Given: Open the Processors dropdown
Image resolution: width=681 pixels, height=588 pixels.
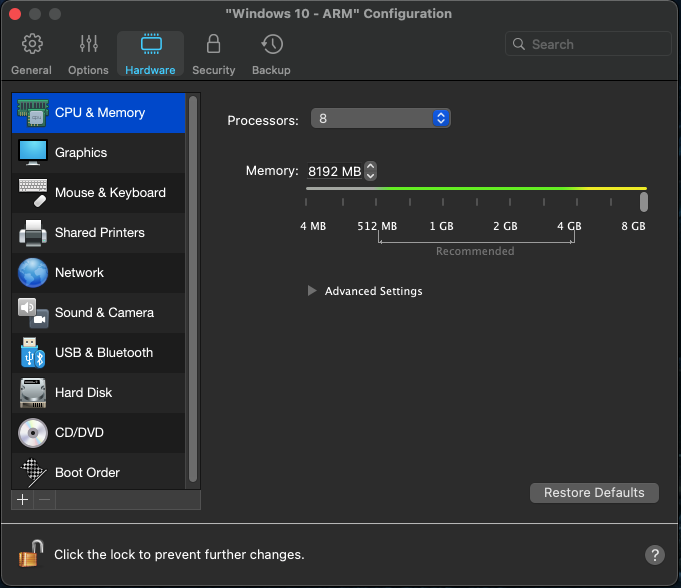Looking at the screenshot, I should click(x=380, y=118).
